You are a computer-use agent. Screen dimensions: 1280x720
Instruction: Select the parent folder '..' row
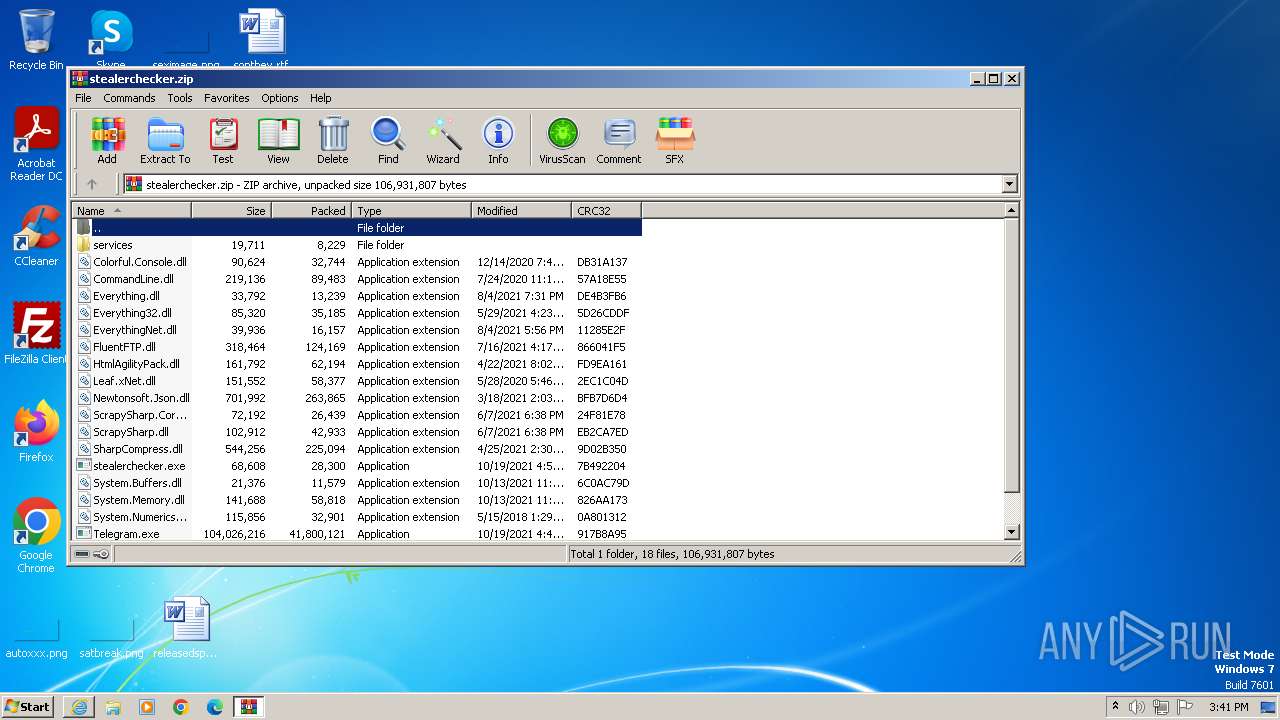(356, 228)
